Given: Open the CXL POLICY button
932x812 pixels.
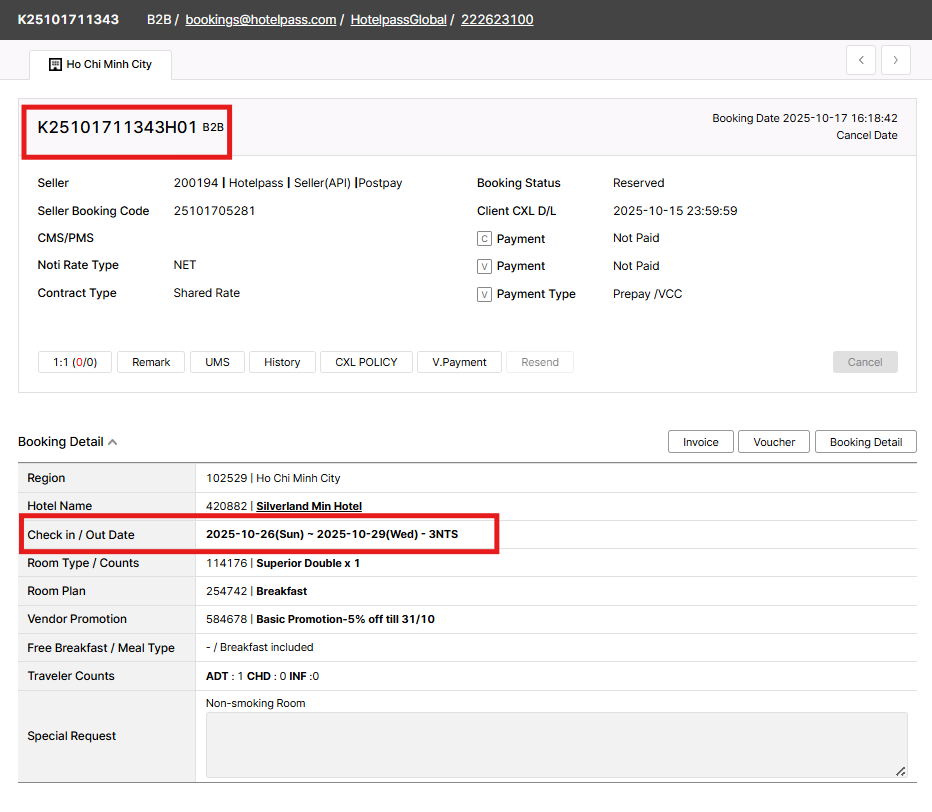Looking at the screenshot, I should coord(366,362).
